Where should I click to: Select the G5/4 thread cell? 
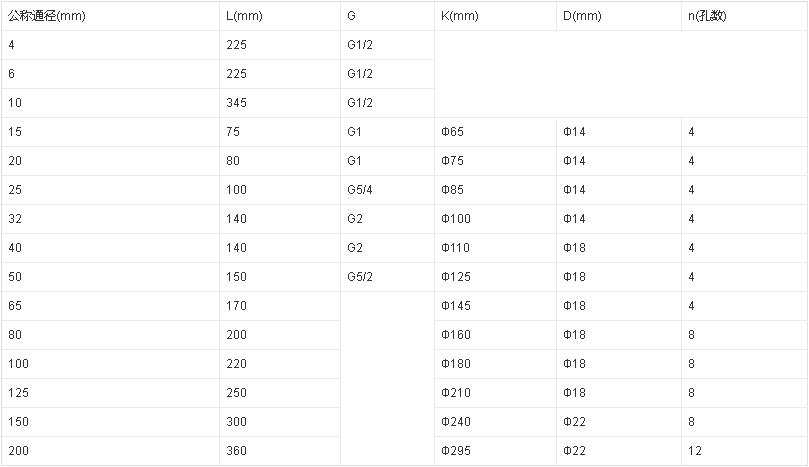pos(360,190)
